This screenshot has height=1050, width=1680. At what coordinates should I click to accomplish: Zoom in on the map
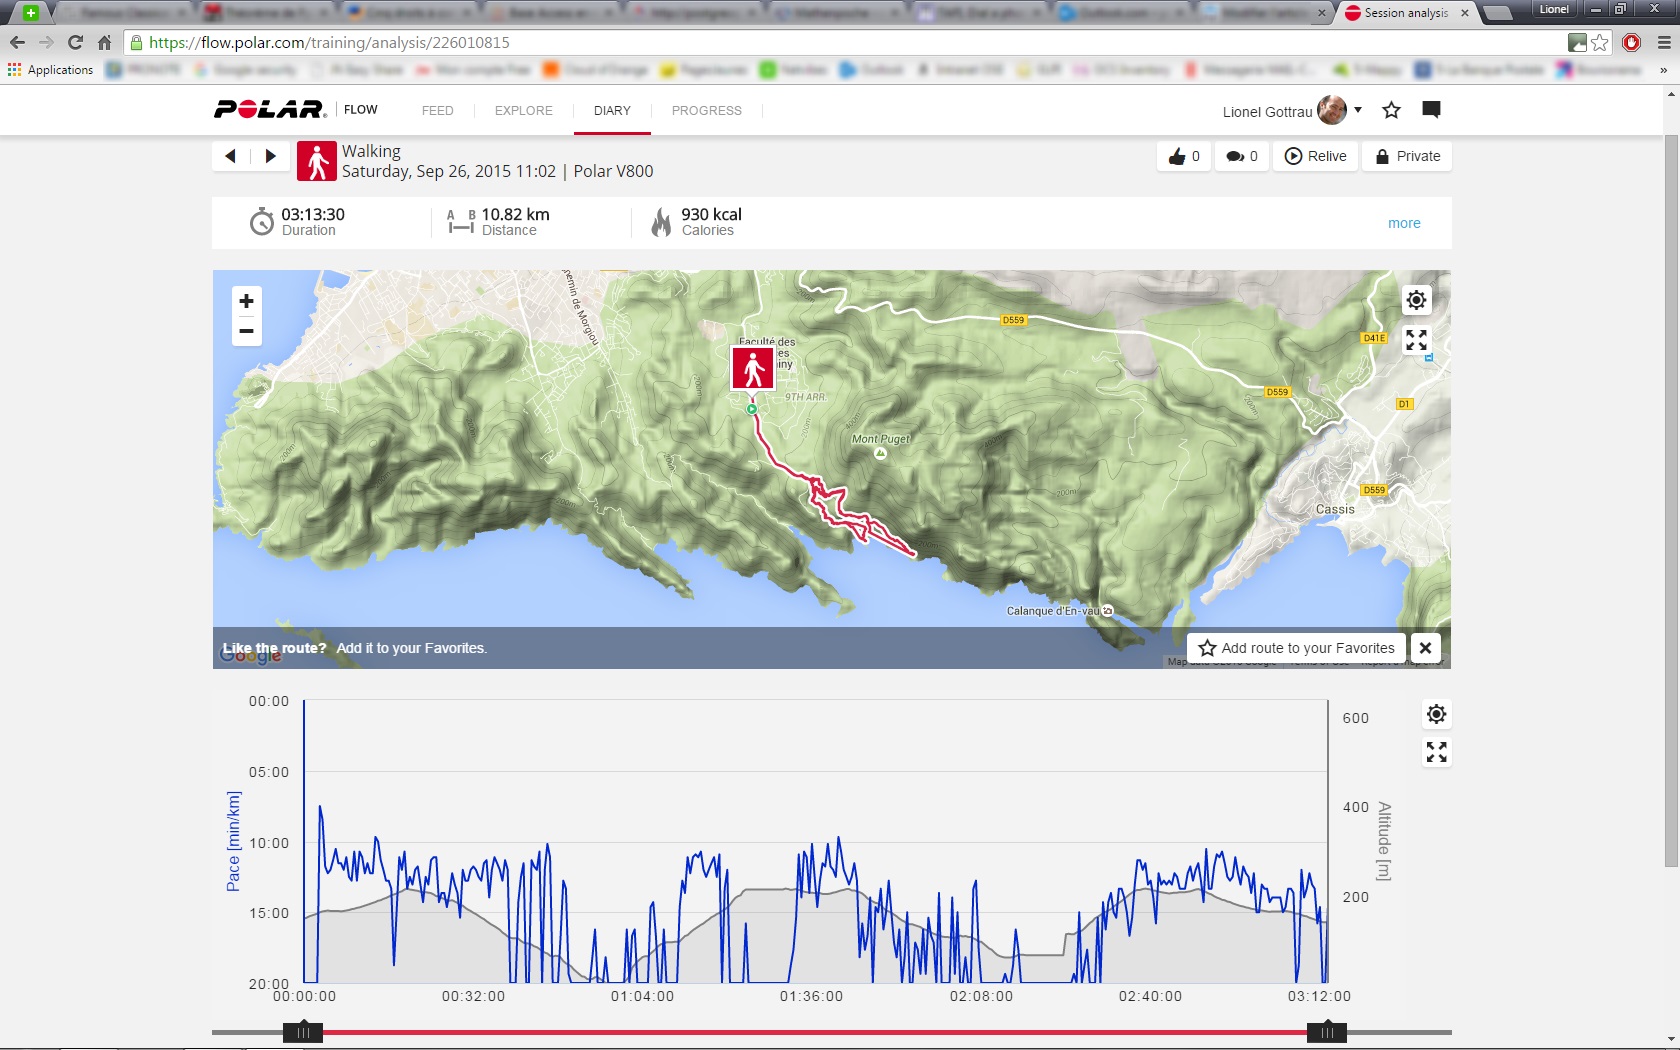coord(246,301)
